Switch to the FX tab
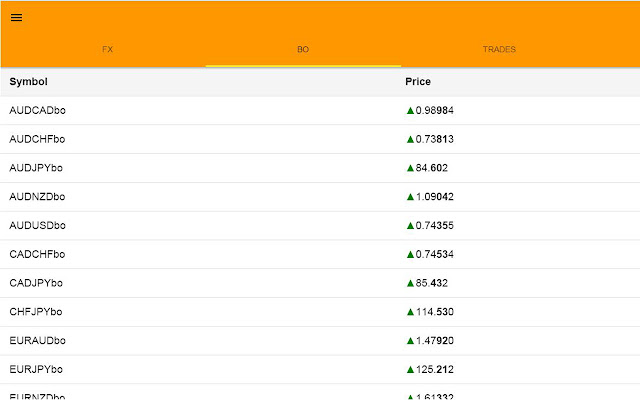This screenshot has width=640, height=400. tap(107, 49)
